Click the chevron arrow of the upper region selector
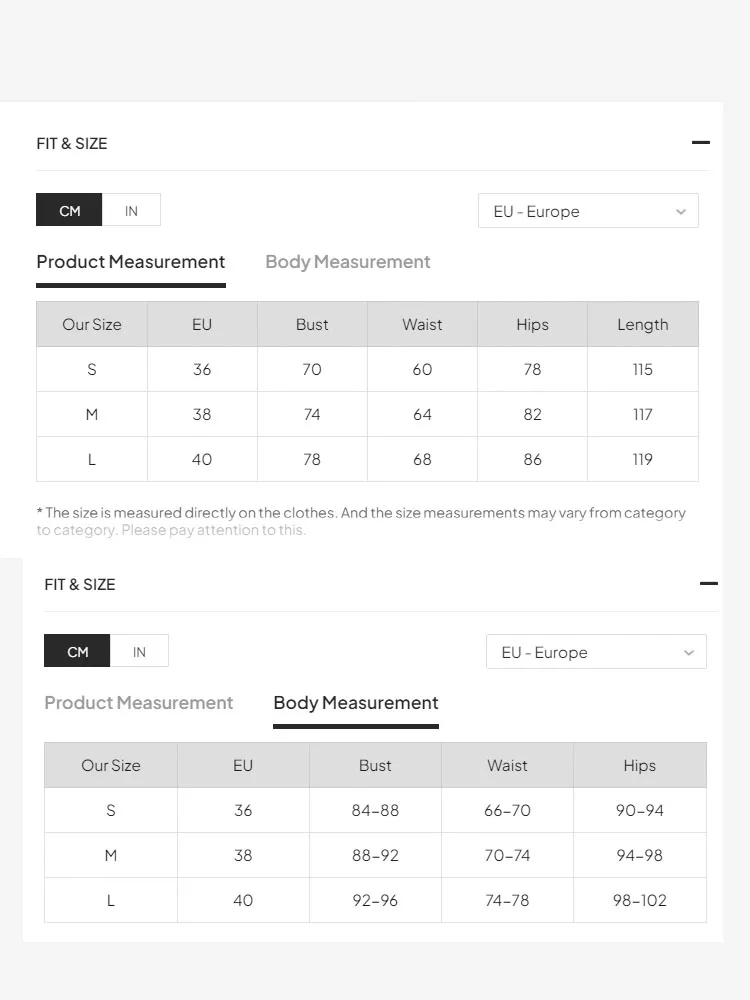 (x=680, y=212)
